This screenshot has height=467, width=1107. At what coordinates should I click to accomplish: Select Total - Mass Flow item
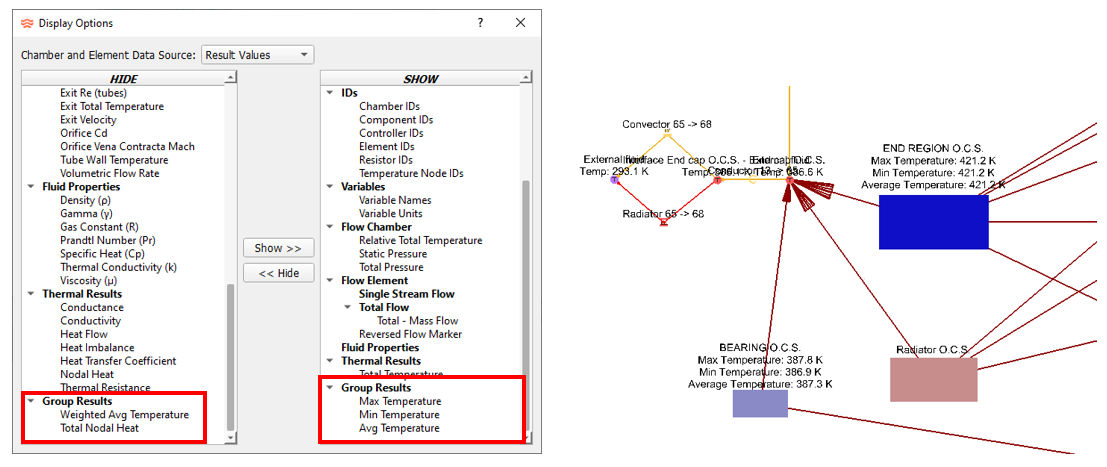pos(417,321)
